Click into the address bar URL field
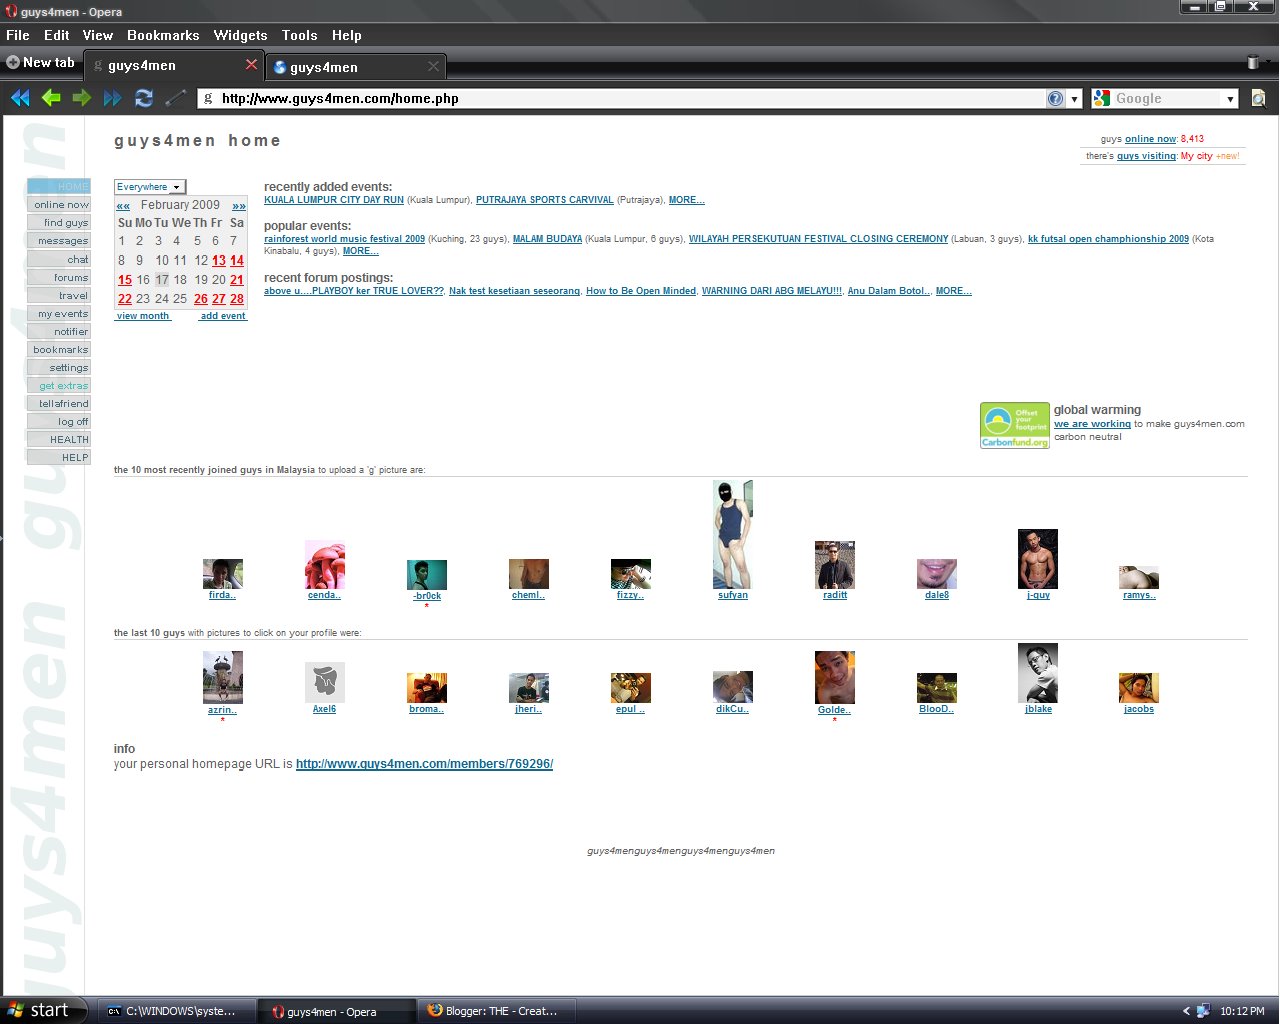The image size is (1280, 1024). point(630,99)
